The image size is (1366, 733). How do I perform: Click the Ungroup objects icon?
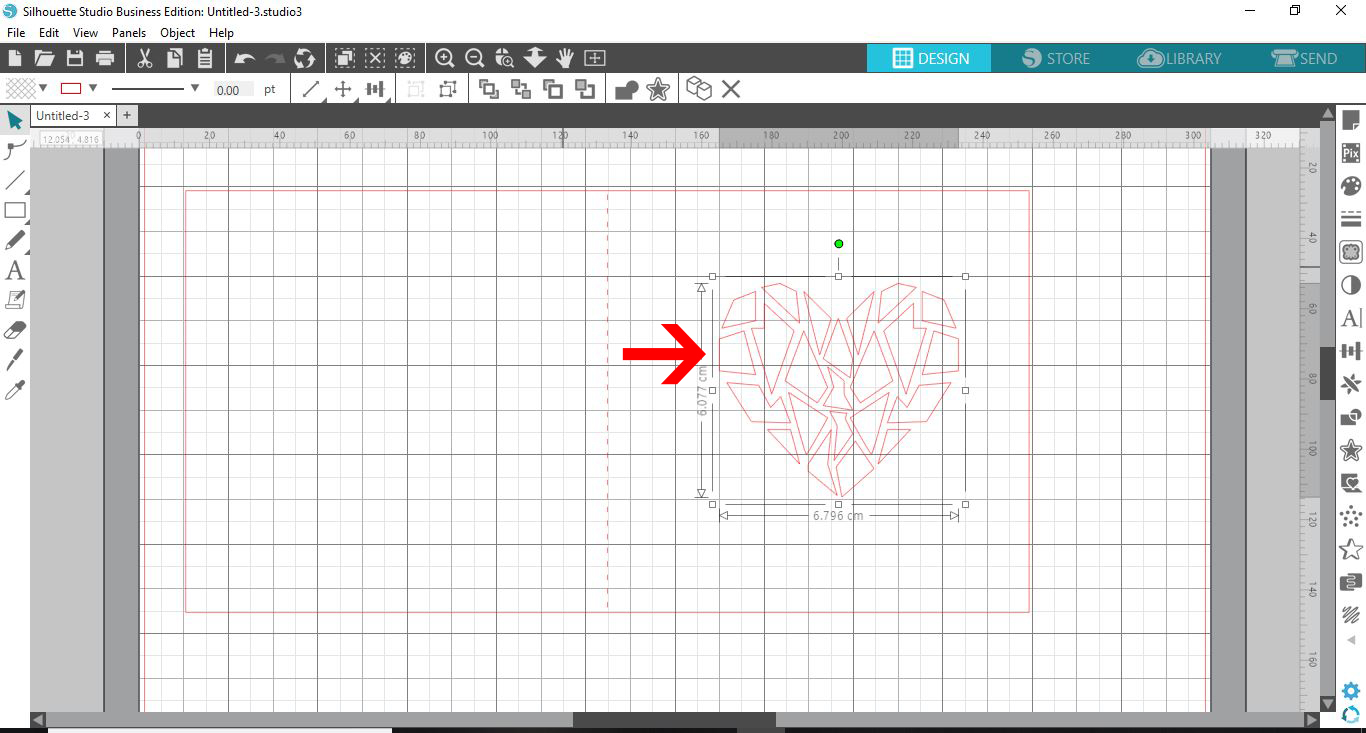coord(447,89)
